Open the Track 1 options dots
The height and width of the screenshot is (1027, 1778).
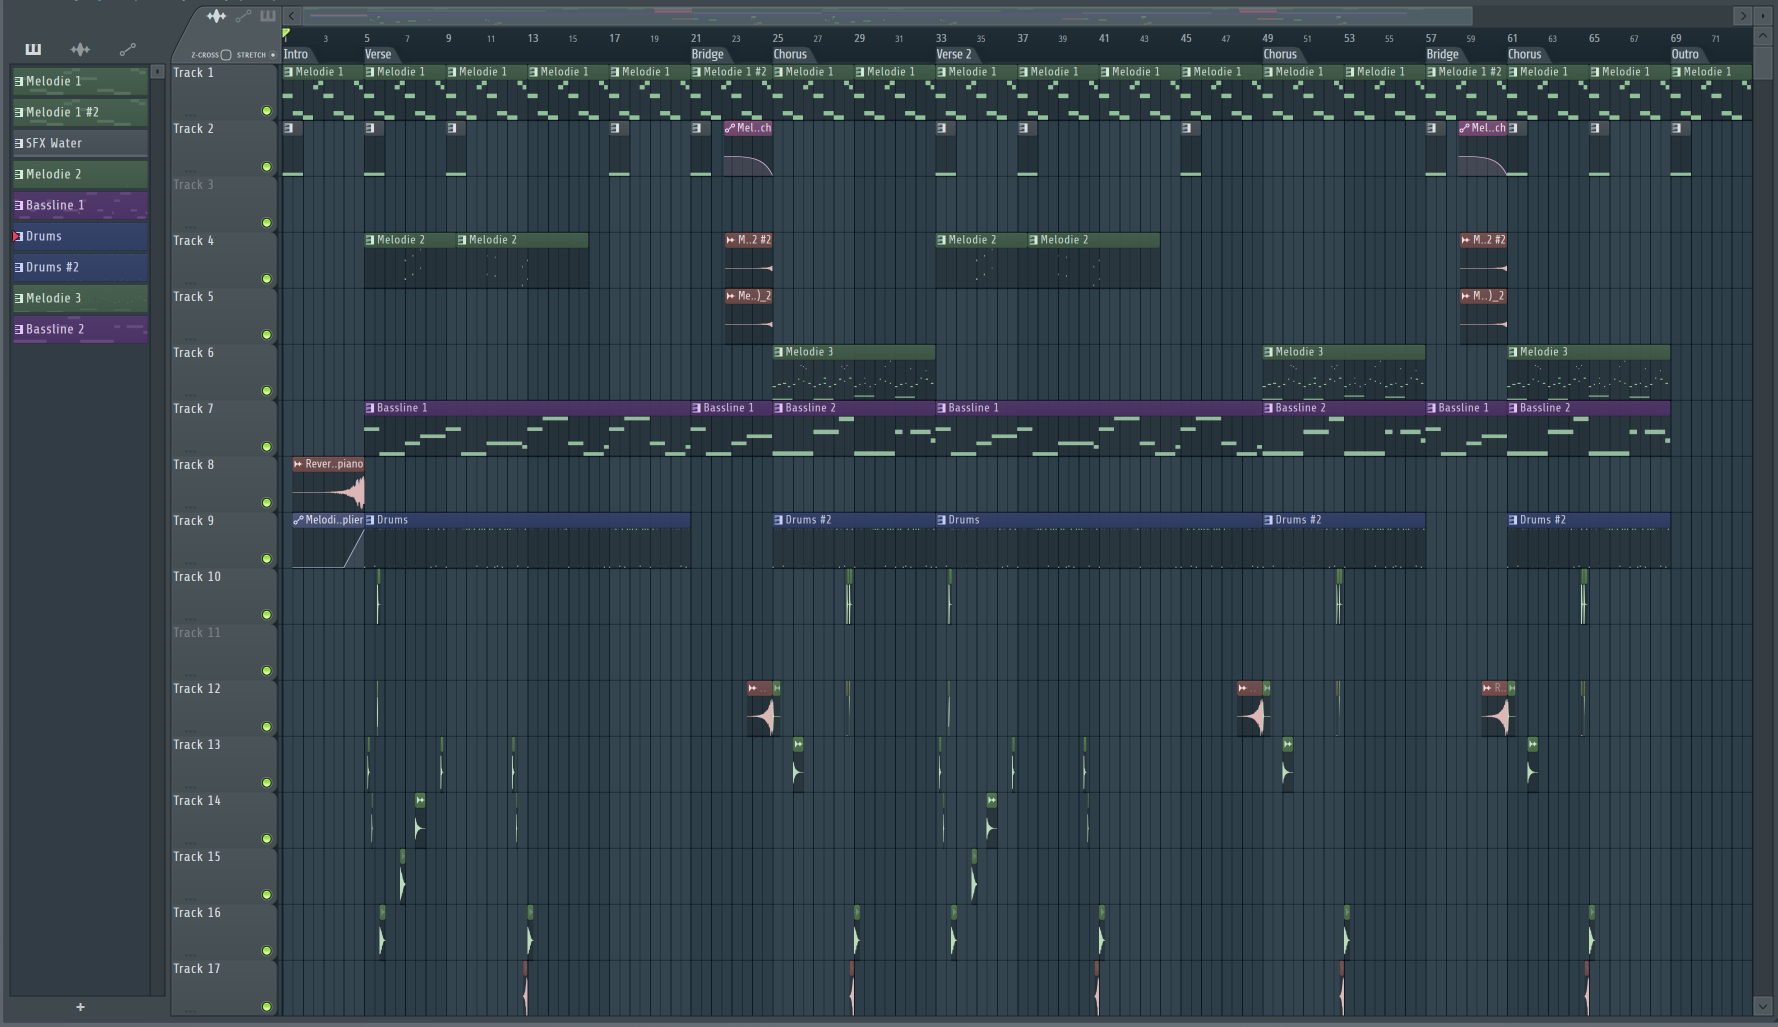190,114
